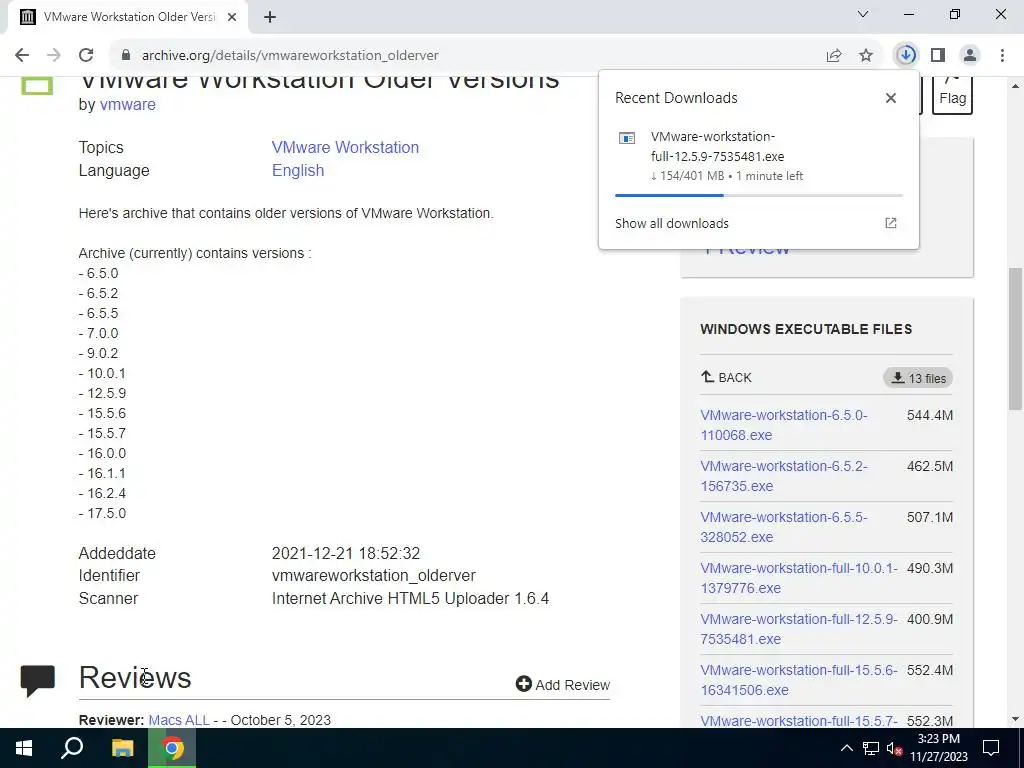
Task: Reload the archive.org page
Action: point(86,56)
